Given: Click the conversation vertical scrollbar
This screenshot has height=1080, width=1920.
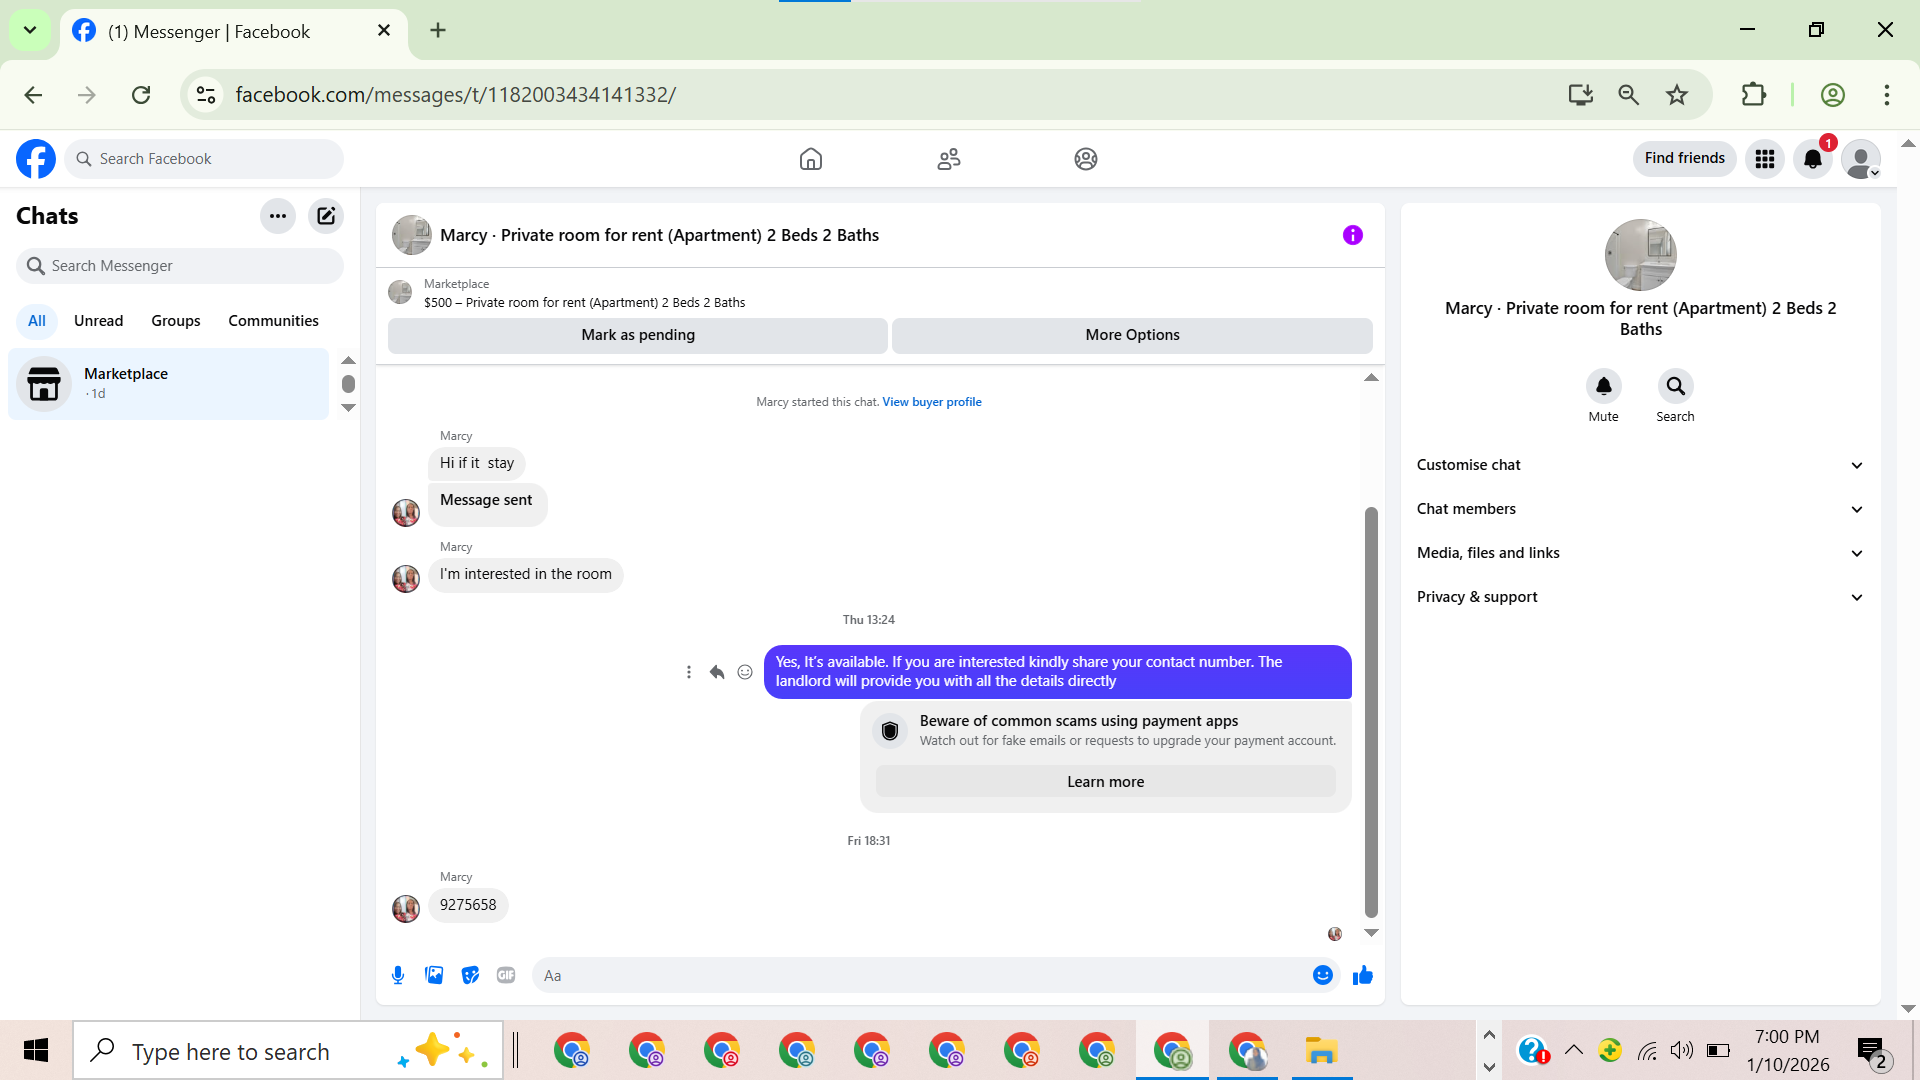Looking at the screenshot, I should [x=1371, y=710].
